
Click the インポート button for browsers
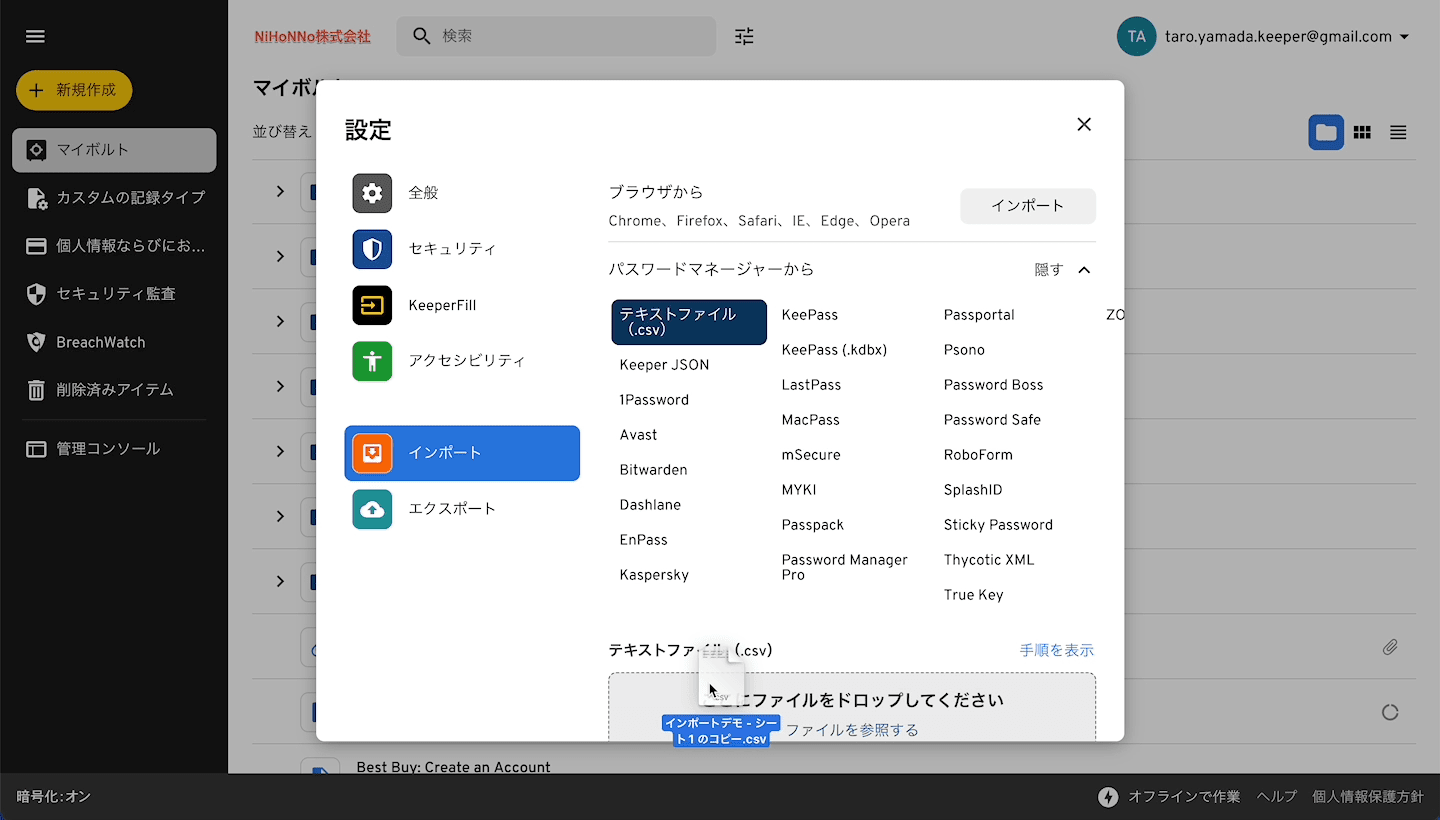(1027, 206)
